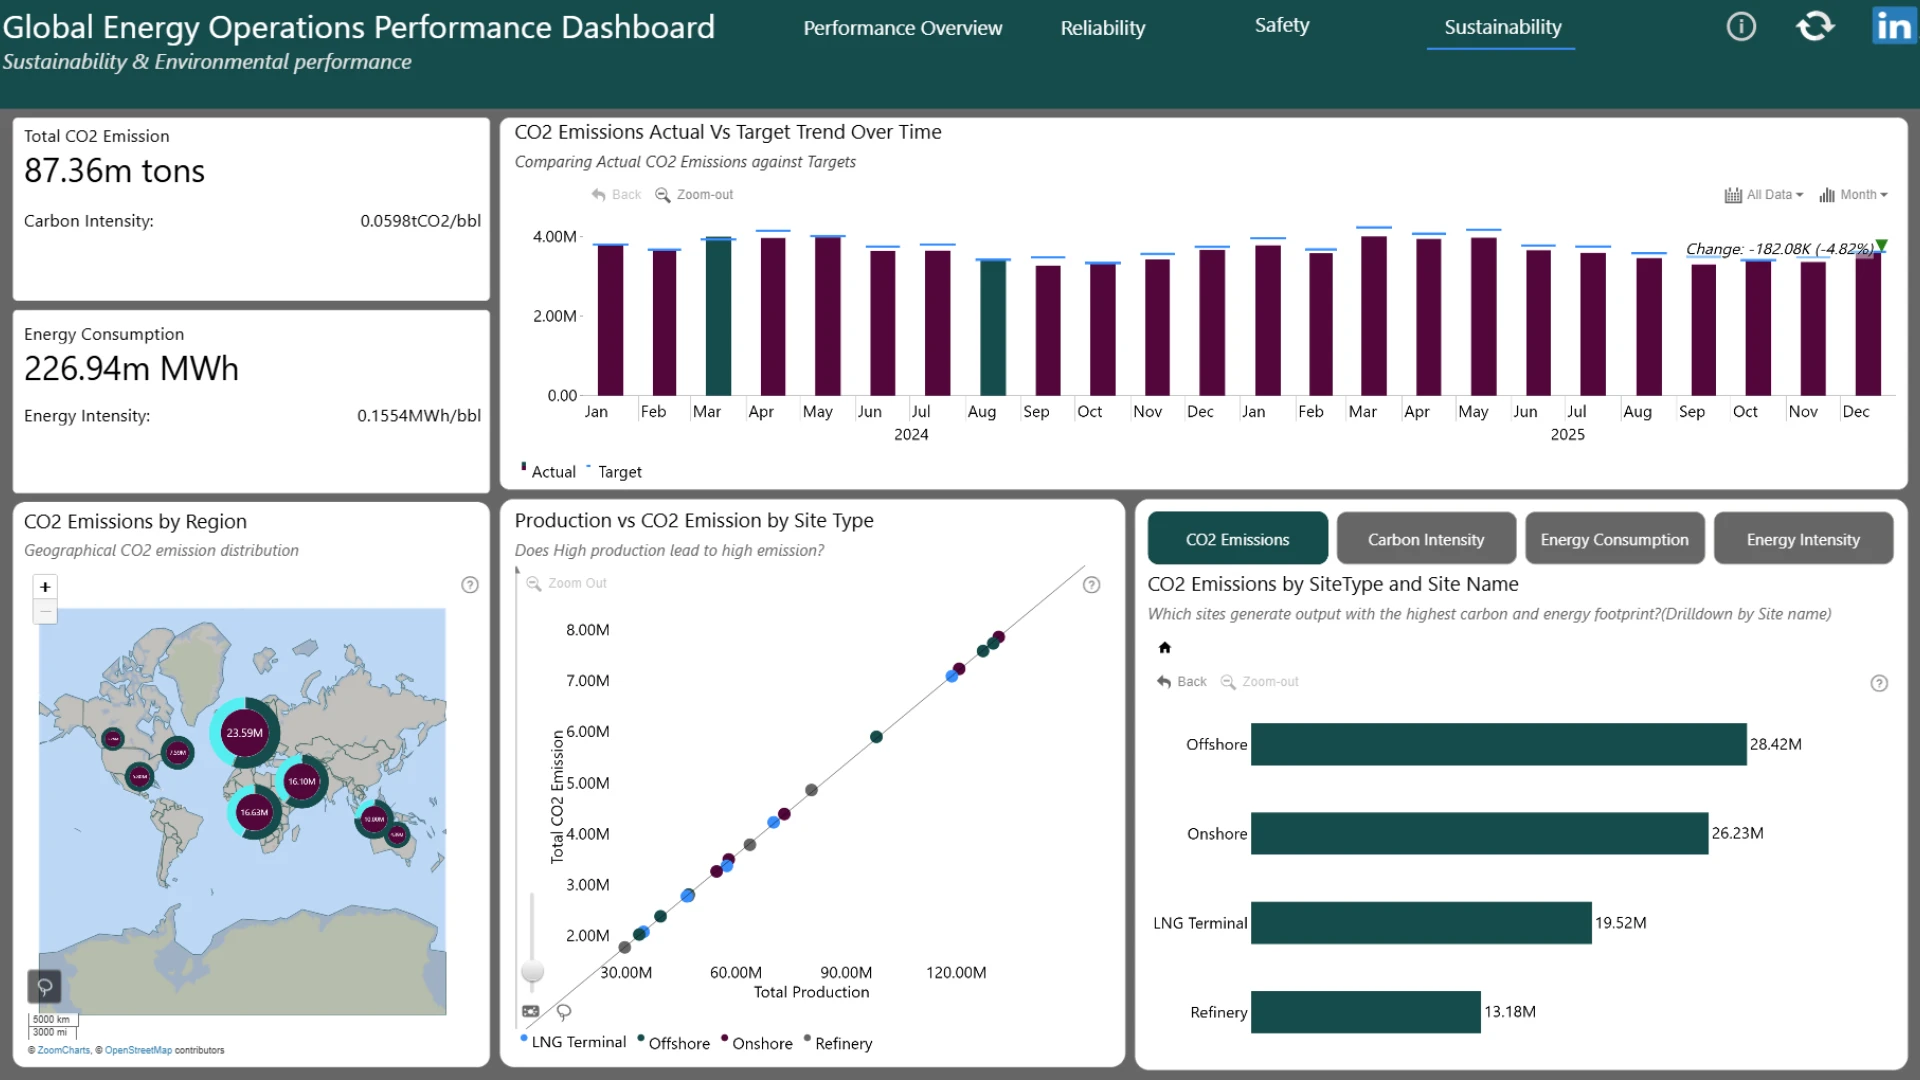The height and width of the screenshot is (1080, 1920).
Task: Select the Carbon Intensity button
Action: (1426, 539)
